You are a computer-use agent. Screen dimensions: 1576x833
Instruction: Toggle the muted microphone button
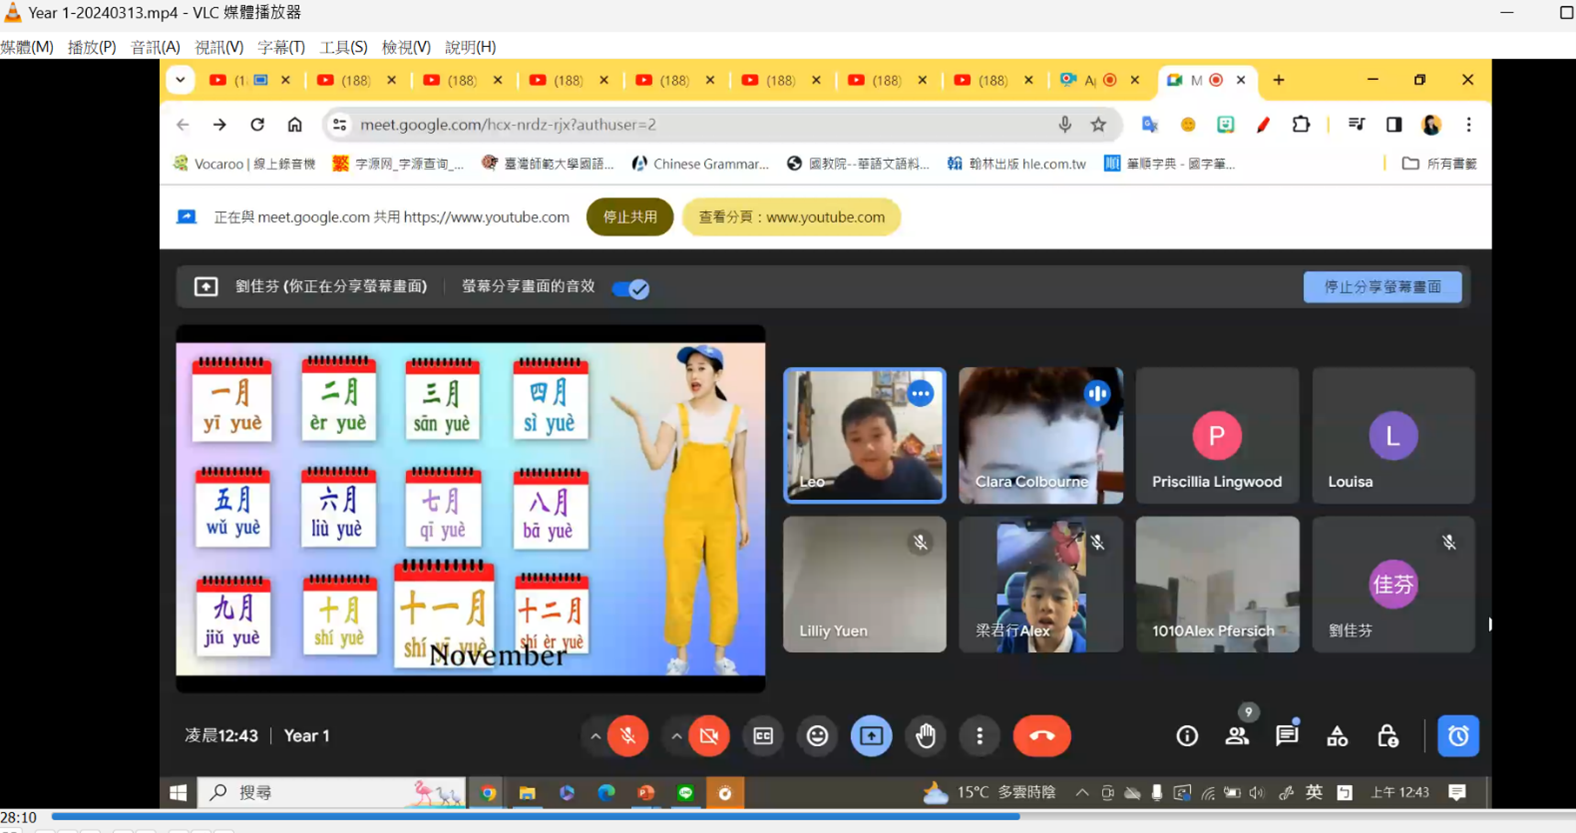click(x=628, y=736)
